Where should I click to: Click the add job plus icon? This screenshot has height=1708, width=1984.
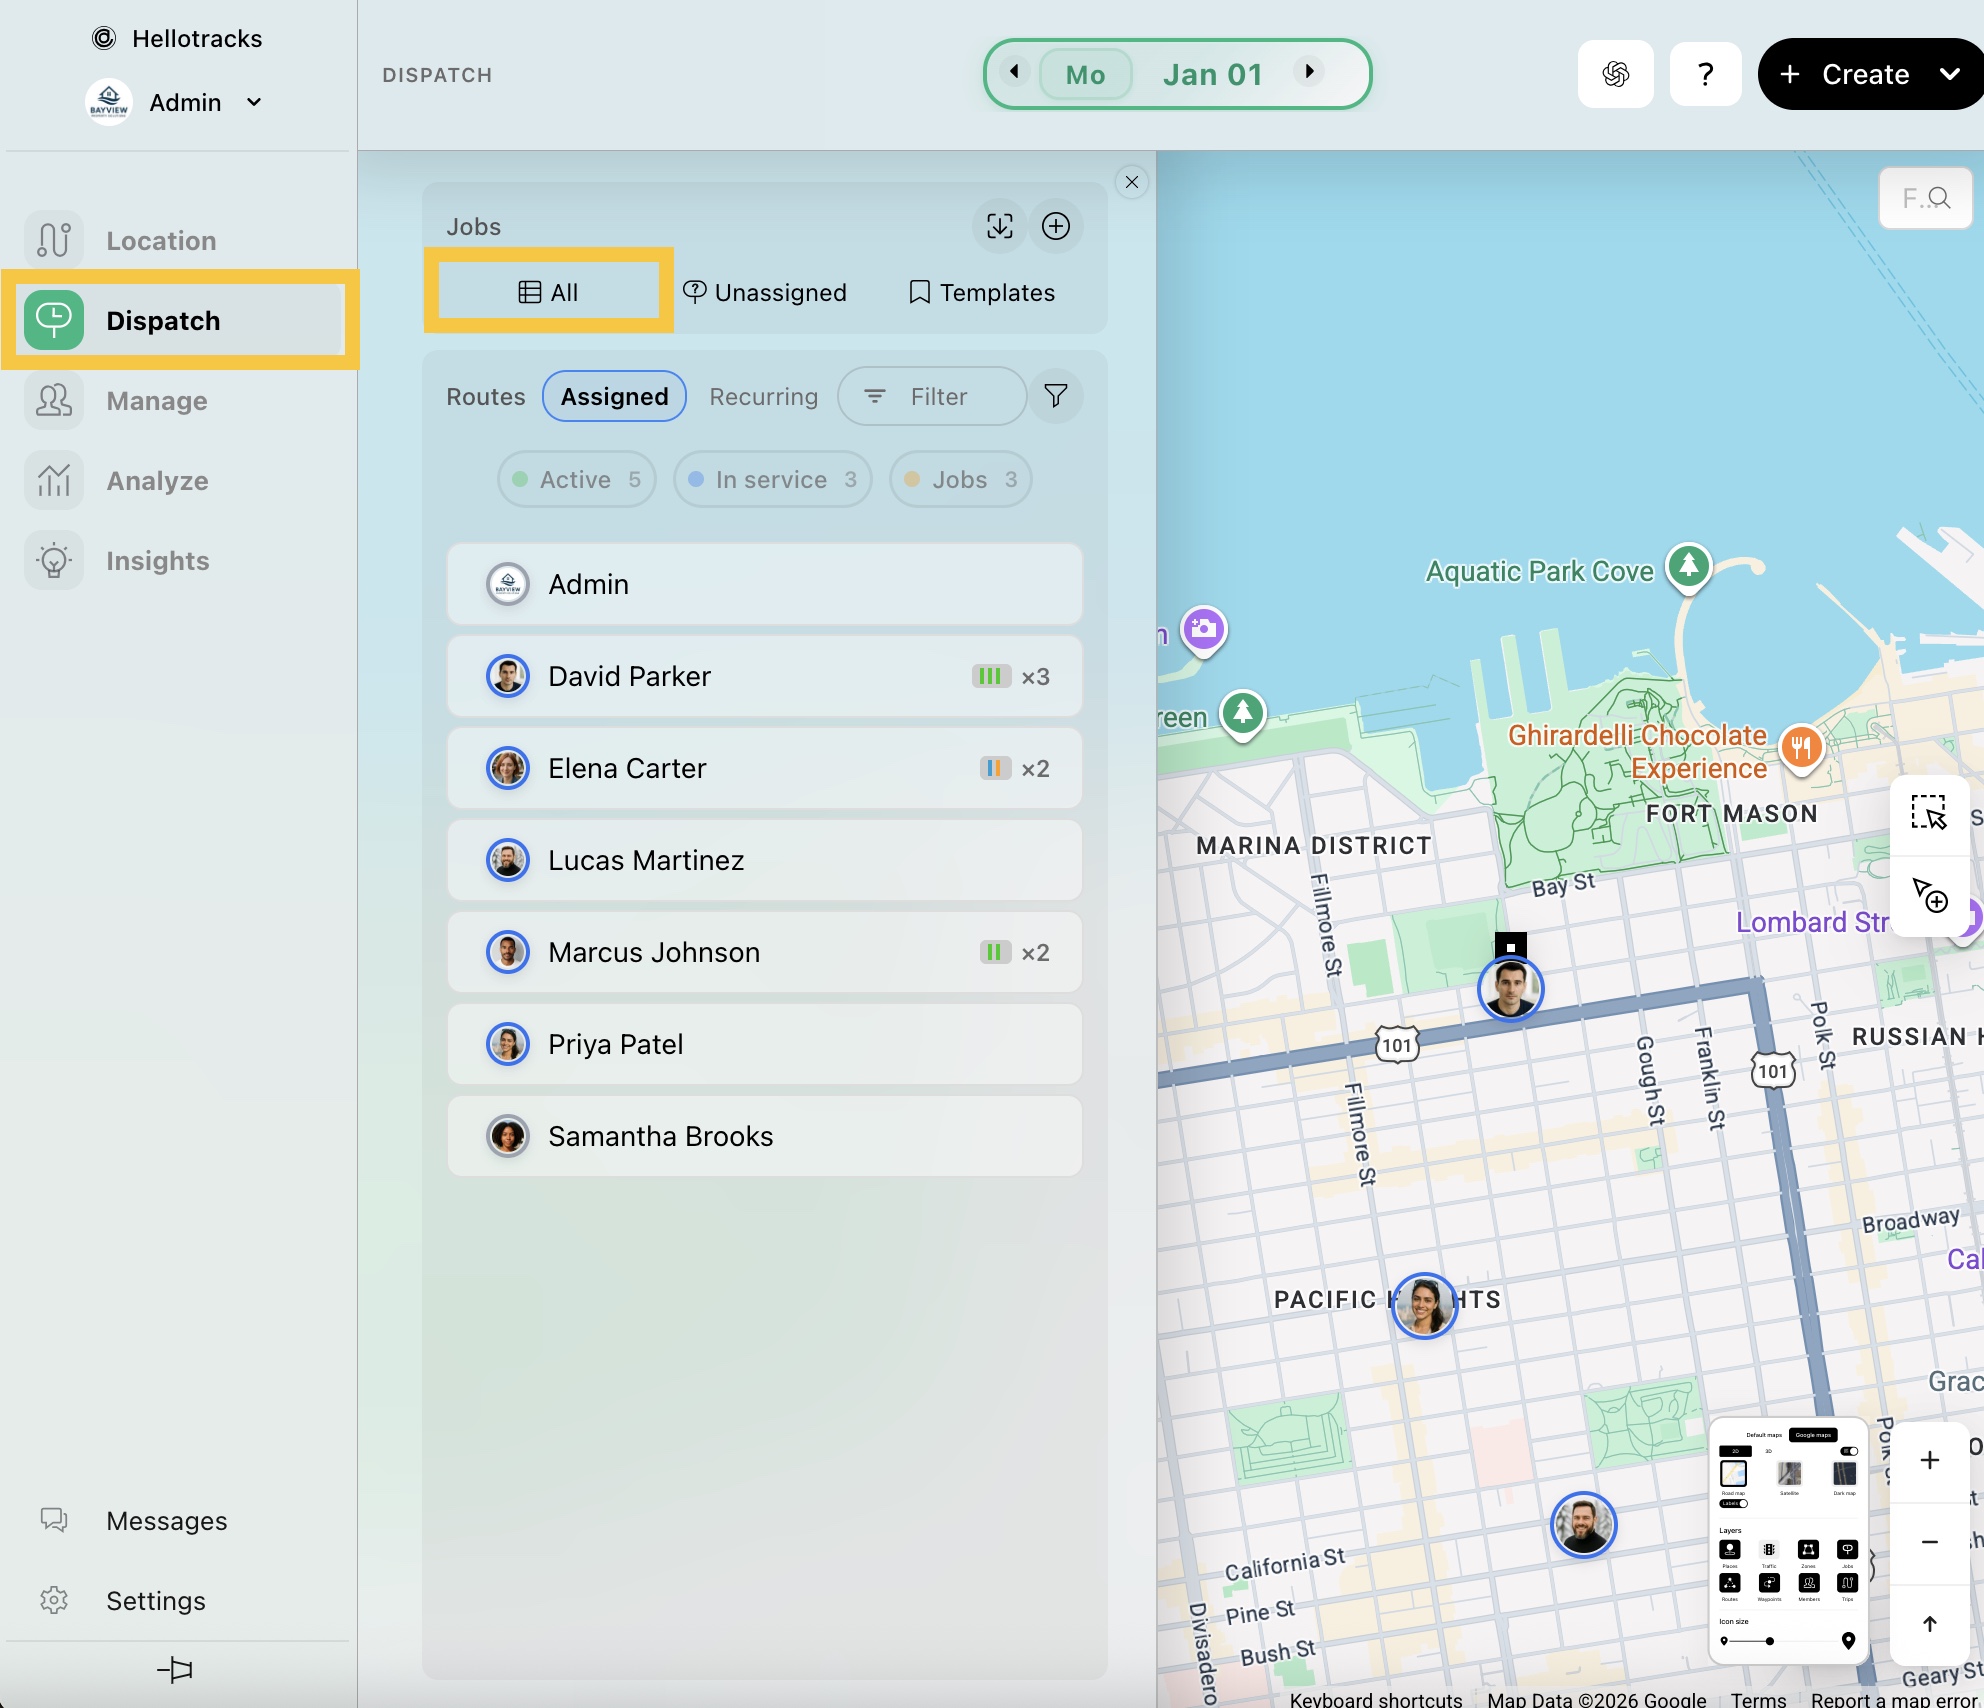[x=1055, y=226]
